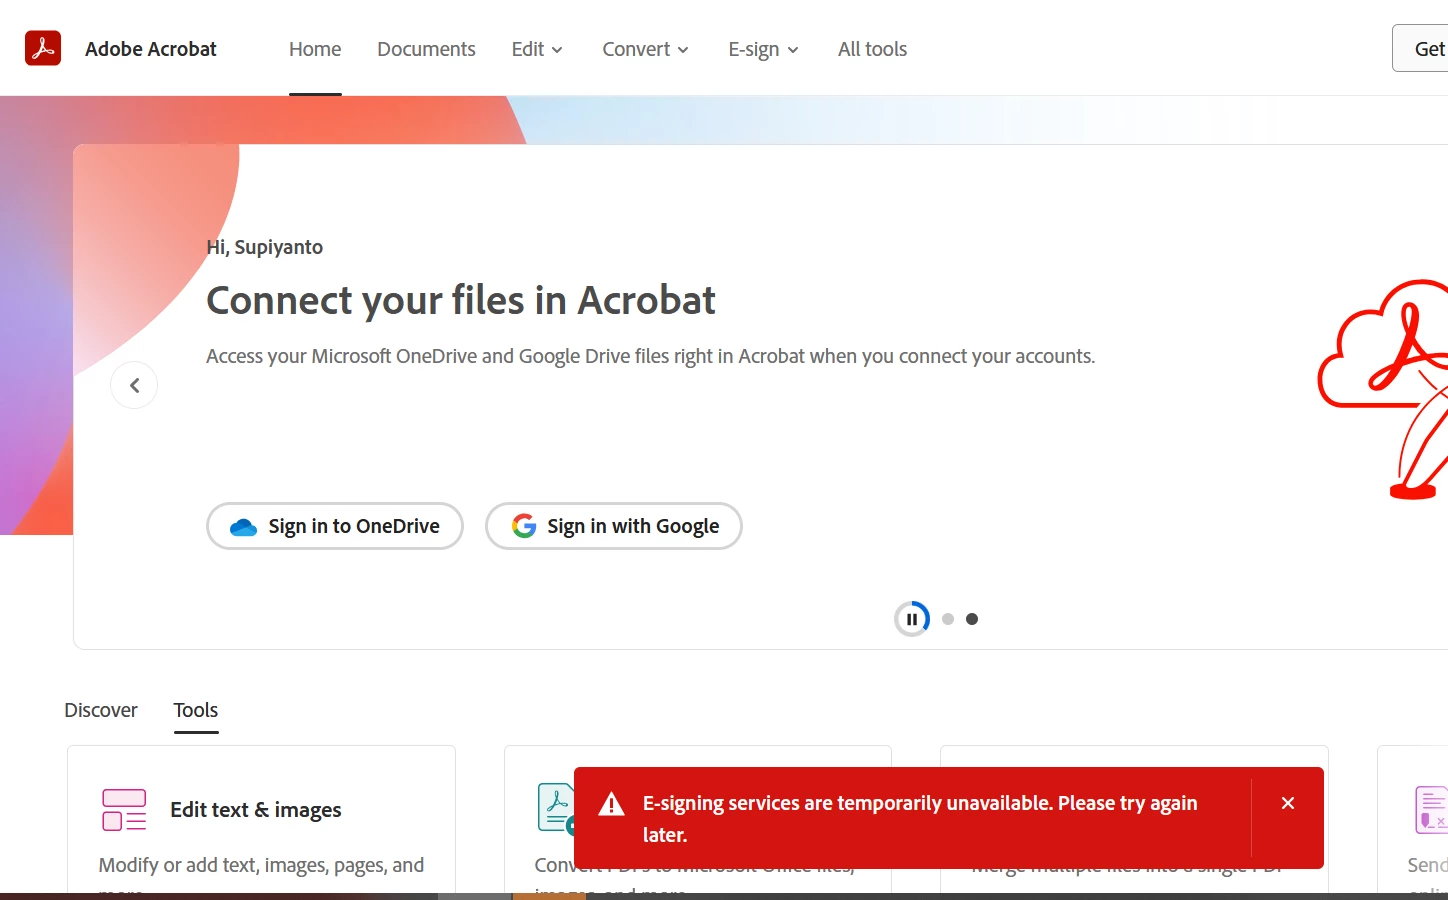Open Edit text & images tool card
1448x900 pixels.
(x=261, y=819)
